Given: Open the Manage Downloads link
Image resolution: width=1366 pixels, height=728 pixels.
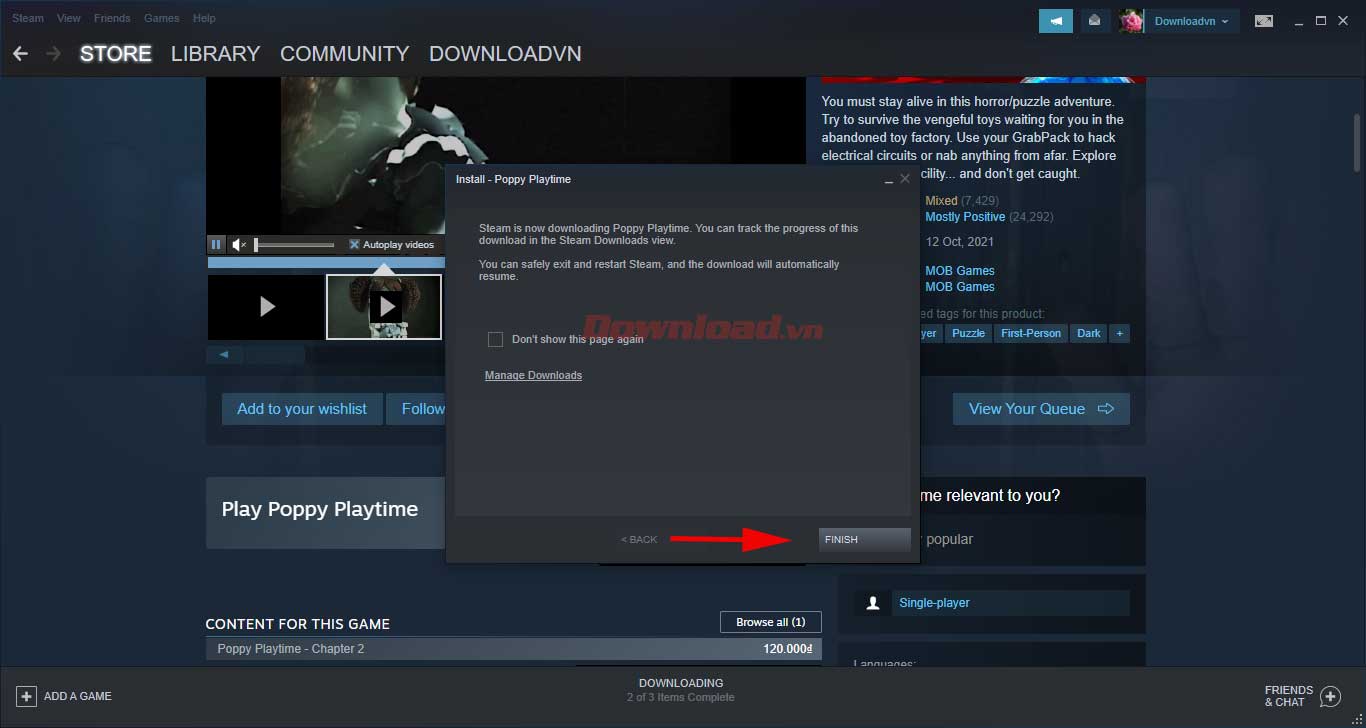Looking at the screenshot, I should click(x=533, y=376).
